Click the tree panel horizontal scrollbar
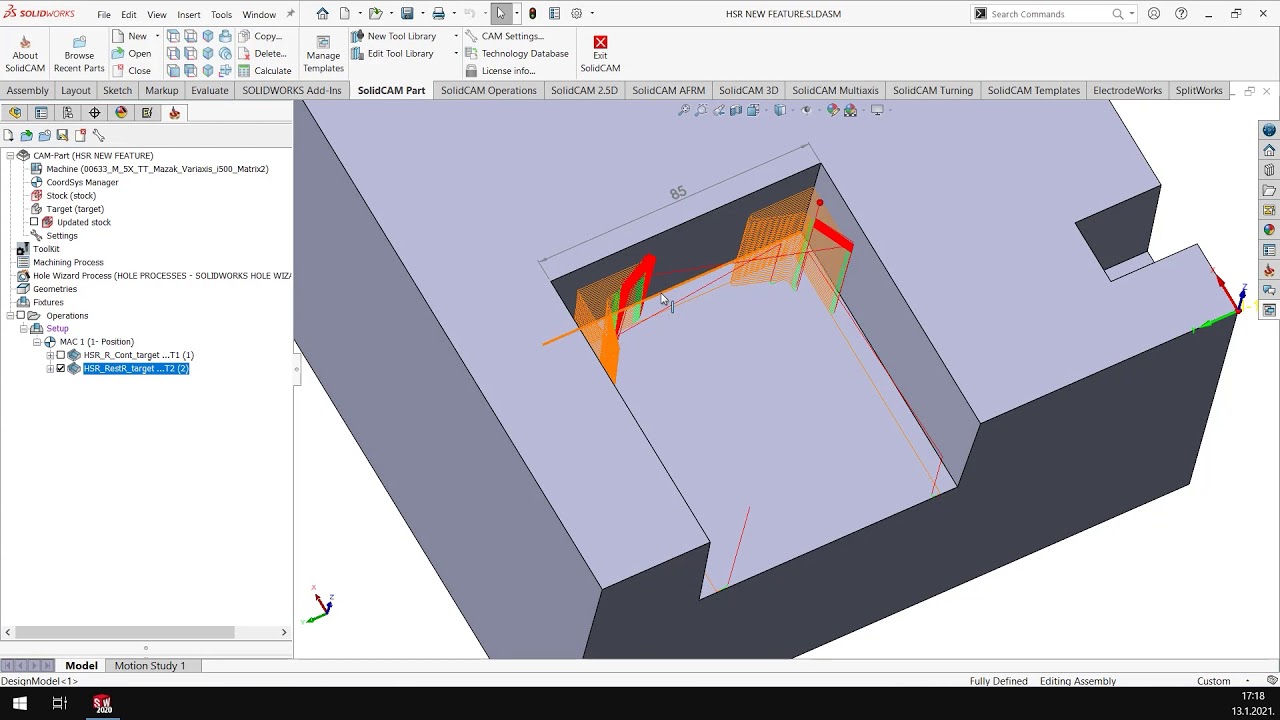The height and width of the screenshot is (720, 1280). click(127, 632)
